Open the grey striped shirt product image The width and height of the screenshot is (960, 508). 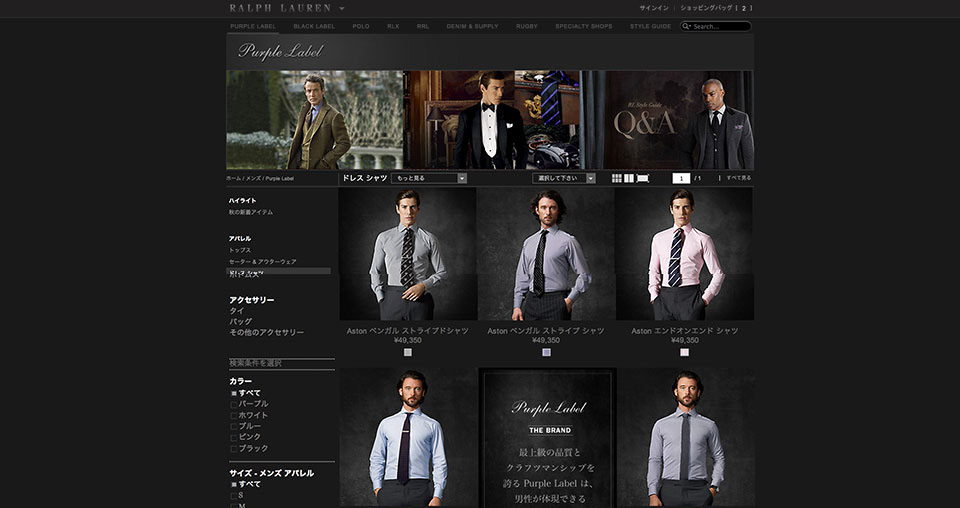coord(408,254)
